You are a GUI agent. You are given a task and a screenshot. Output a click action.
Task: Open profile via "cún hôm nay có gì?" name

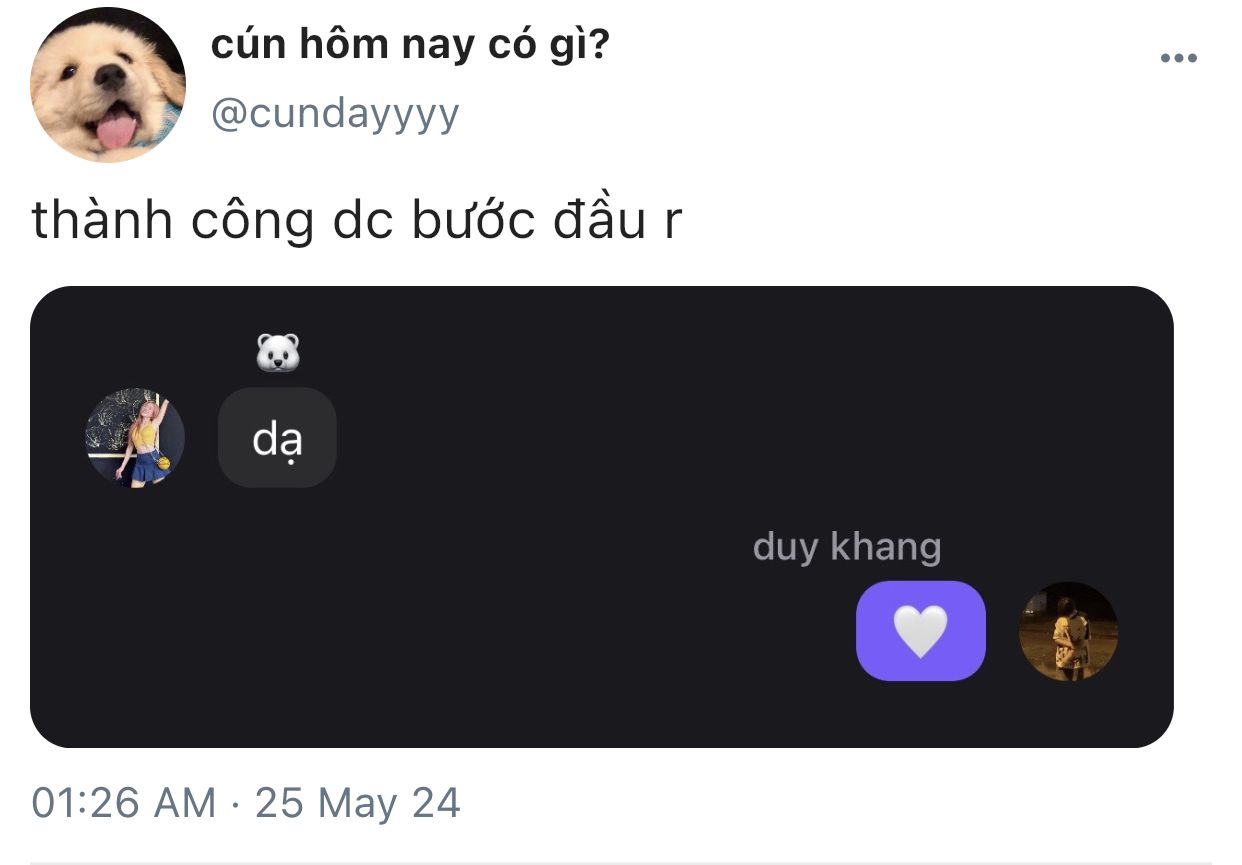pos(410,46)
